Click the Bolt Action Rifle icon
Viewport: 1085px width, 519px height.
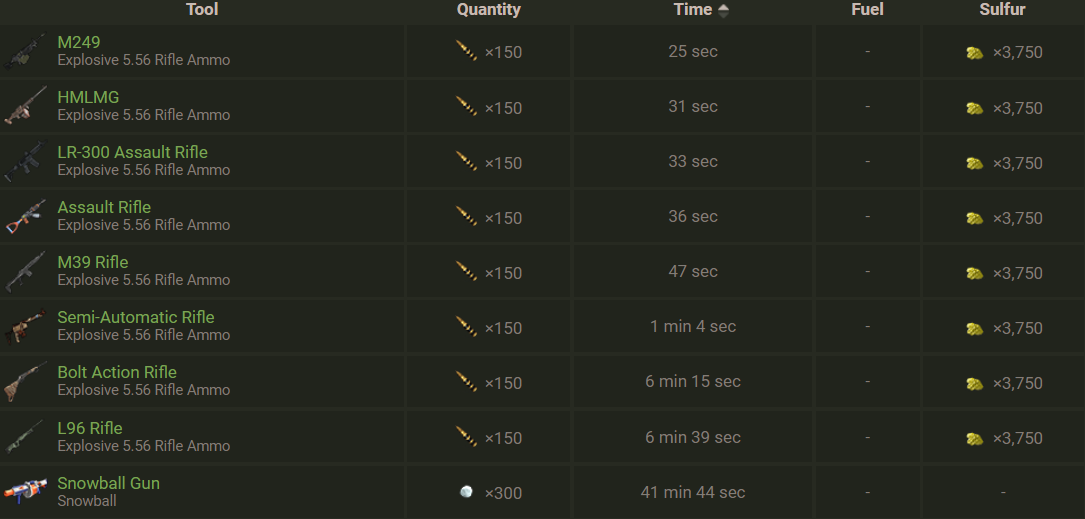point(24,382)
